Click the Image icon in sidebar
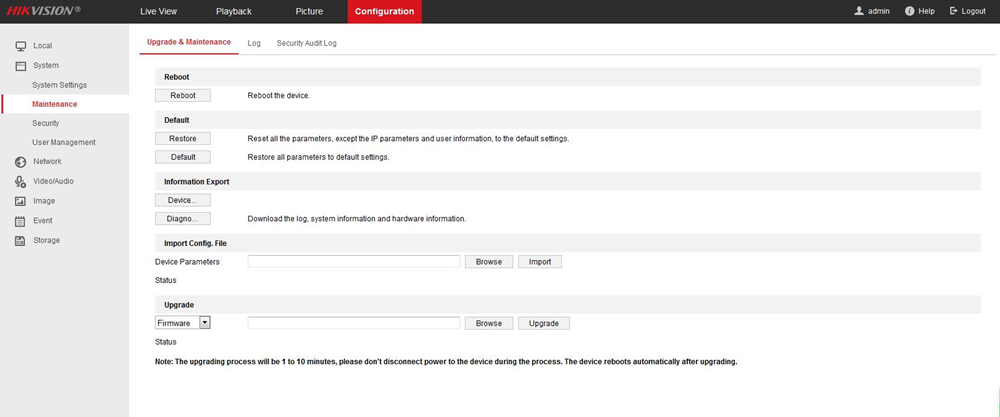1000x417 pixels. click(20, 201)
